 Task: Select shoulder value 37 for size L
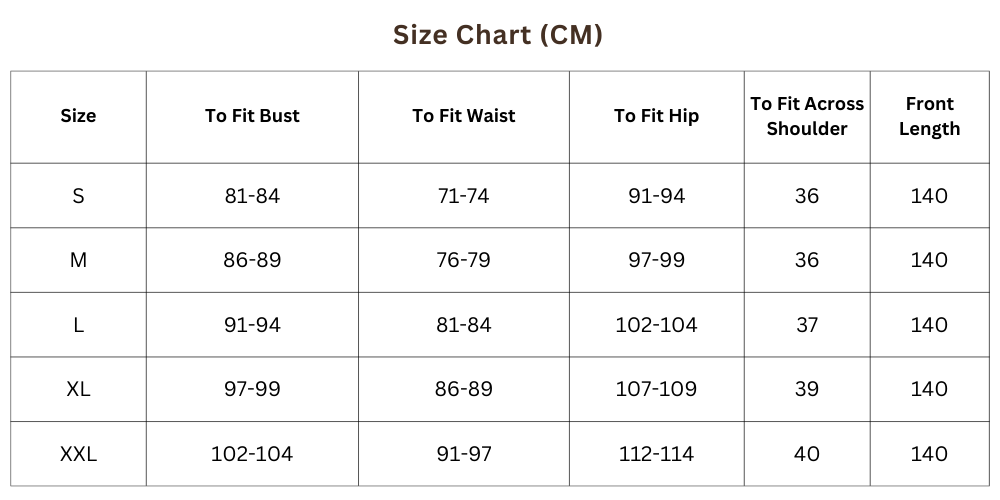click(807, 325)
